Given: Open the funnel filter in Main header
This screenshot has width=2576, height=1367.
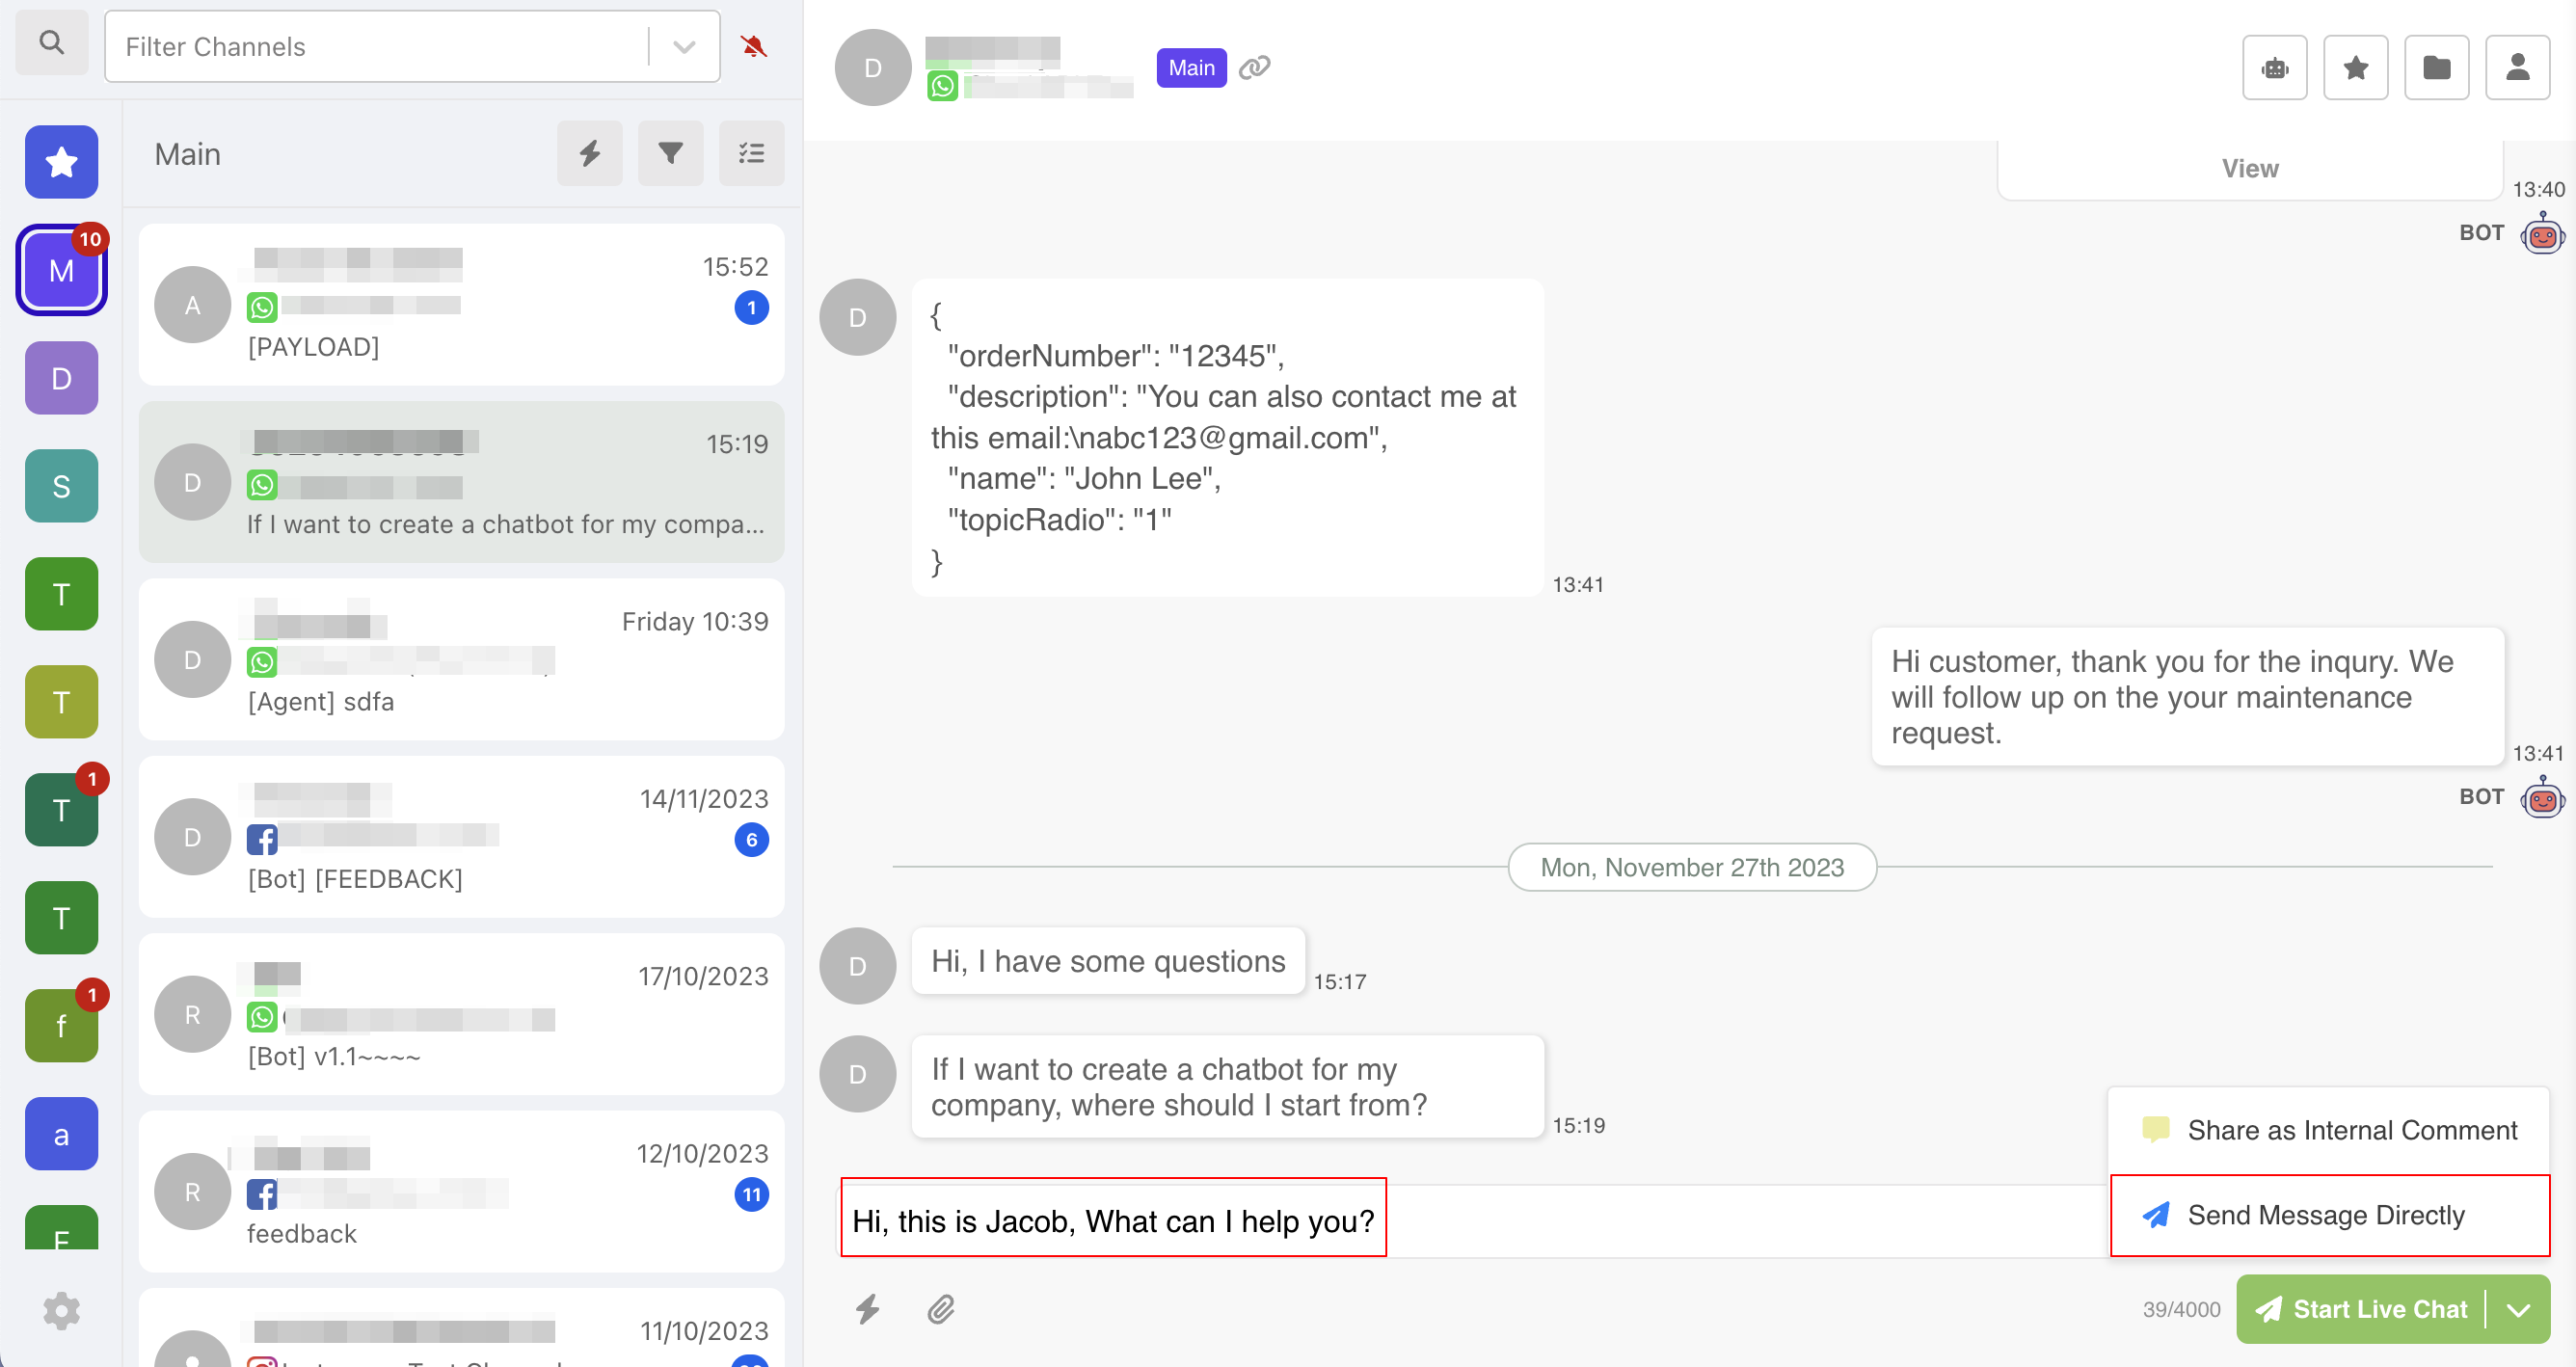Looking at the screenshot, I should tap(670, 153).
